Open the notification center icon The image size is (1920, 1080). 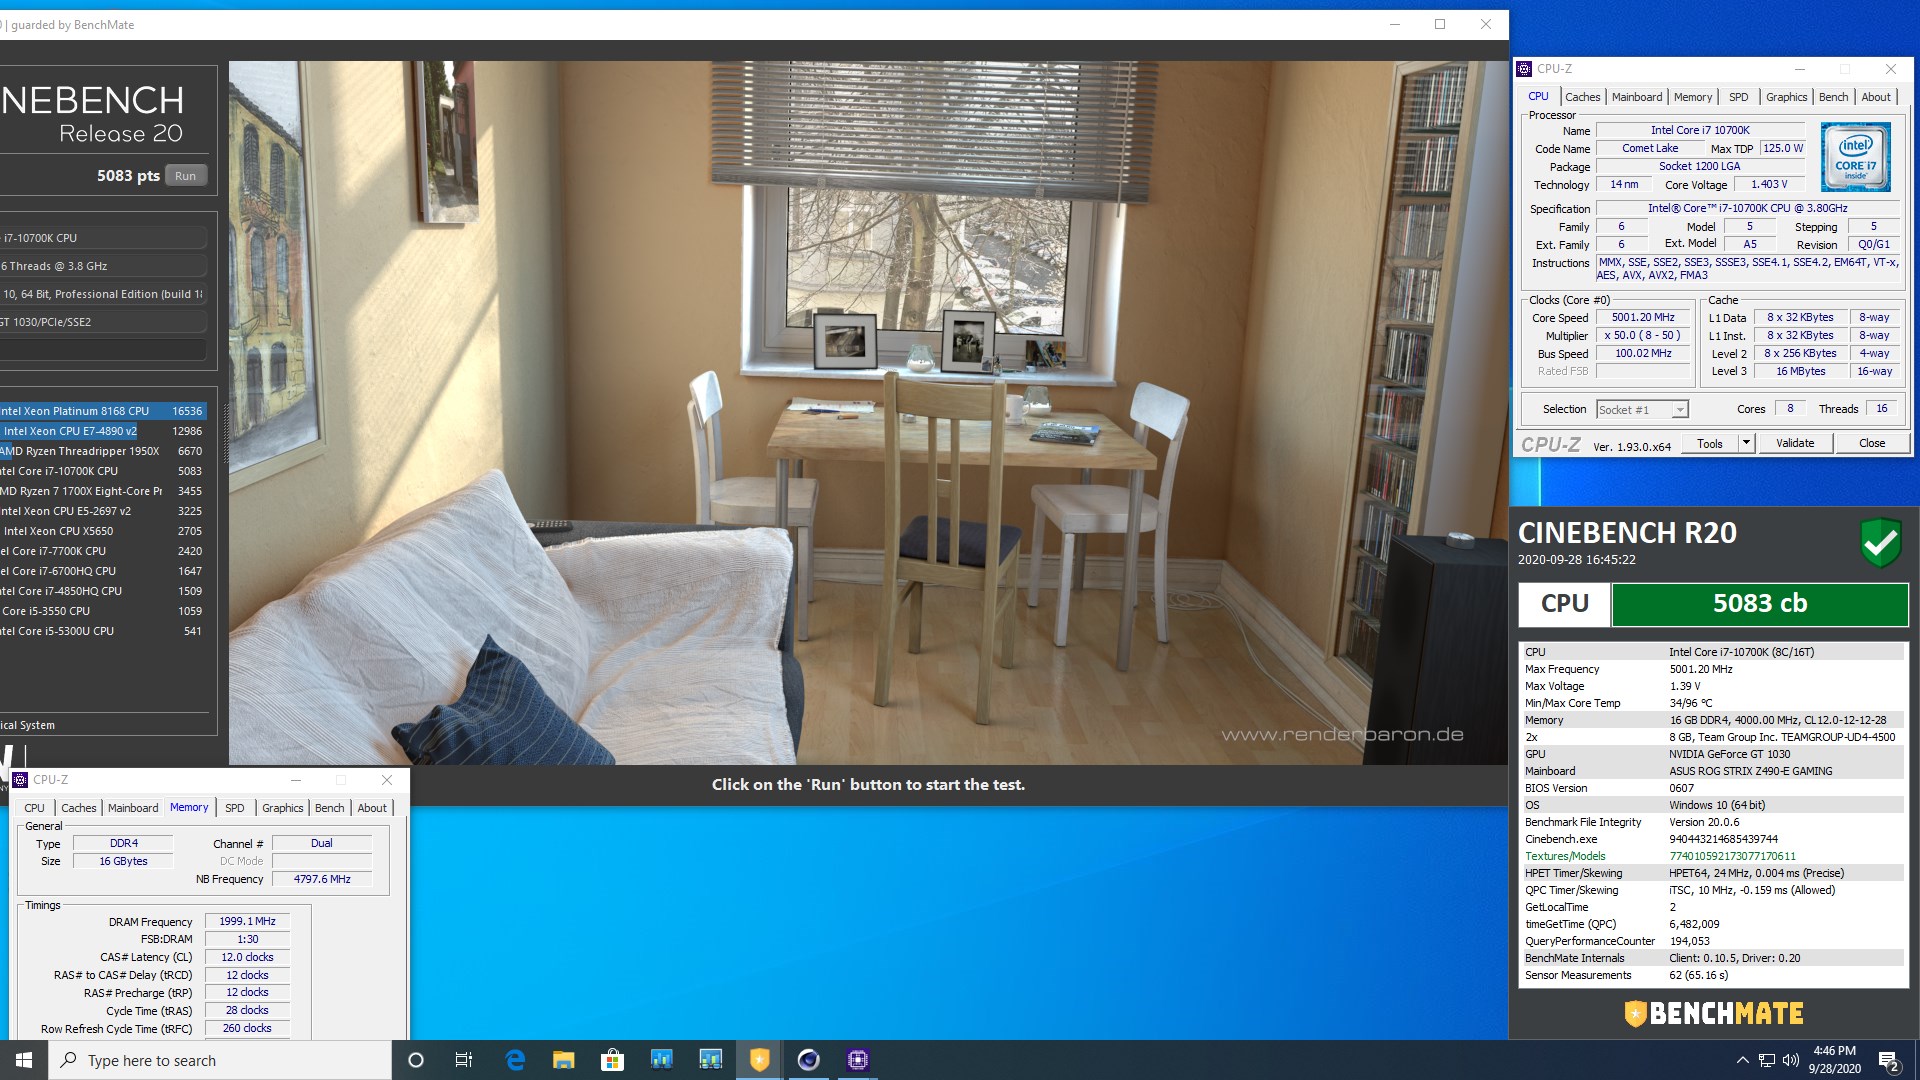click(x=1889, y=1060)
